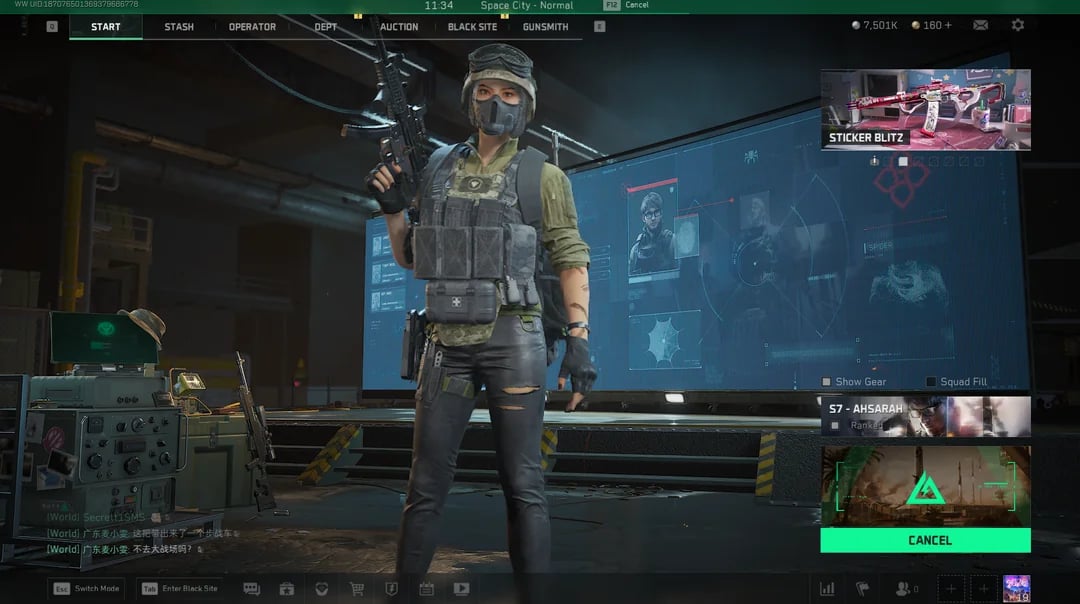Screen dimensions: 1080x604
Task: Click the shopping cart store icon
Action: click(356, 589)
